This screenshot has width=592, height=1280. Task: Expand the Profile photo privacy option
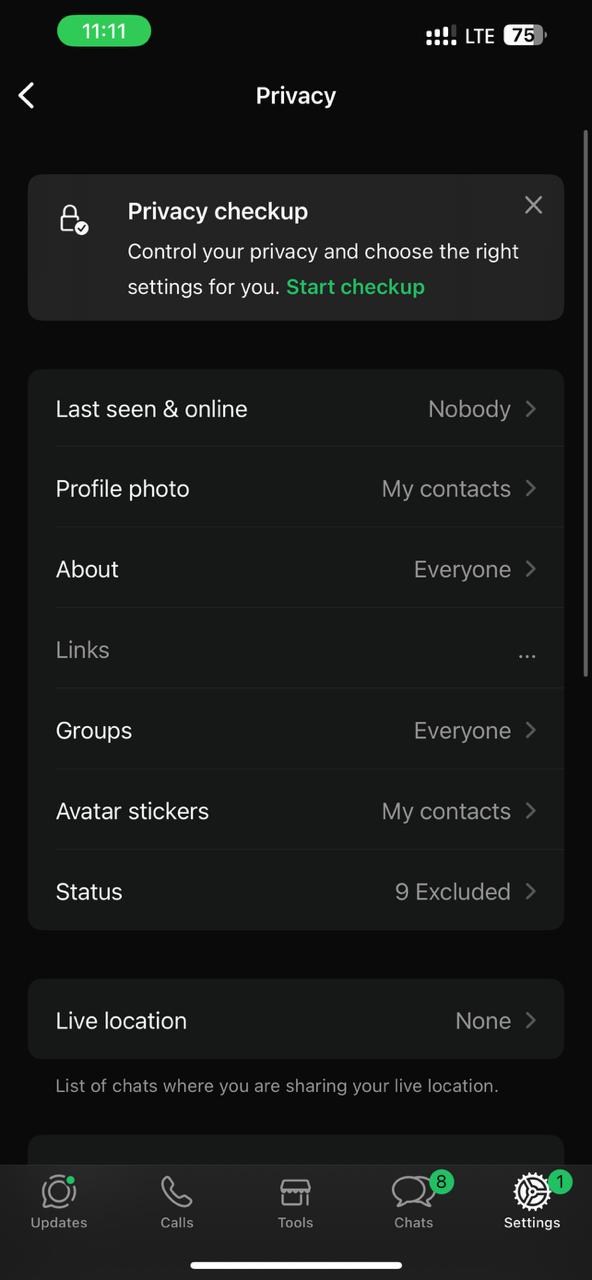point(296,489)
